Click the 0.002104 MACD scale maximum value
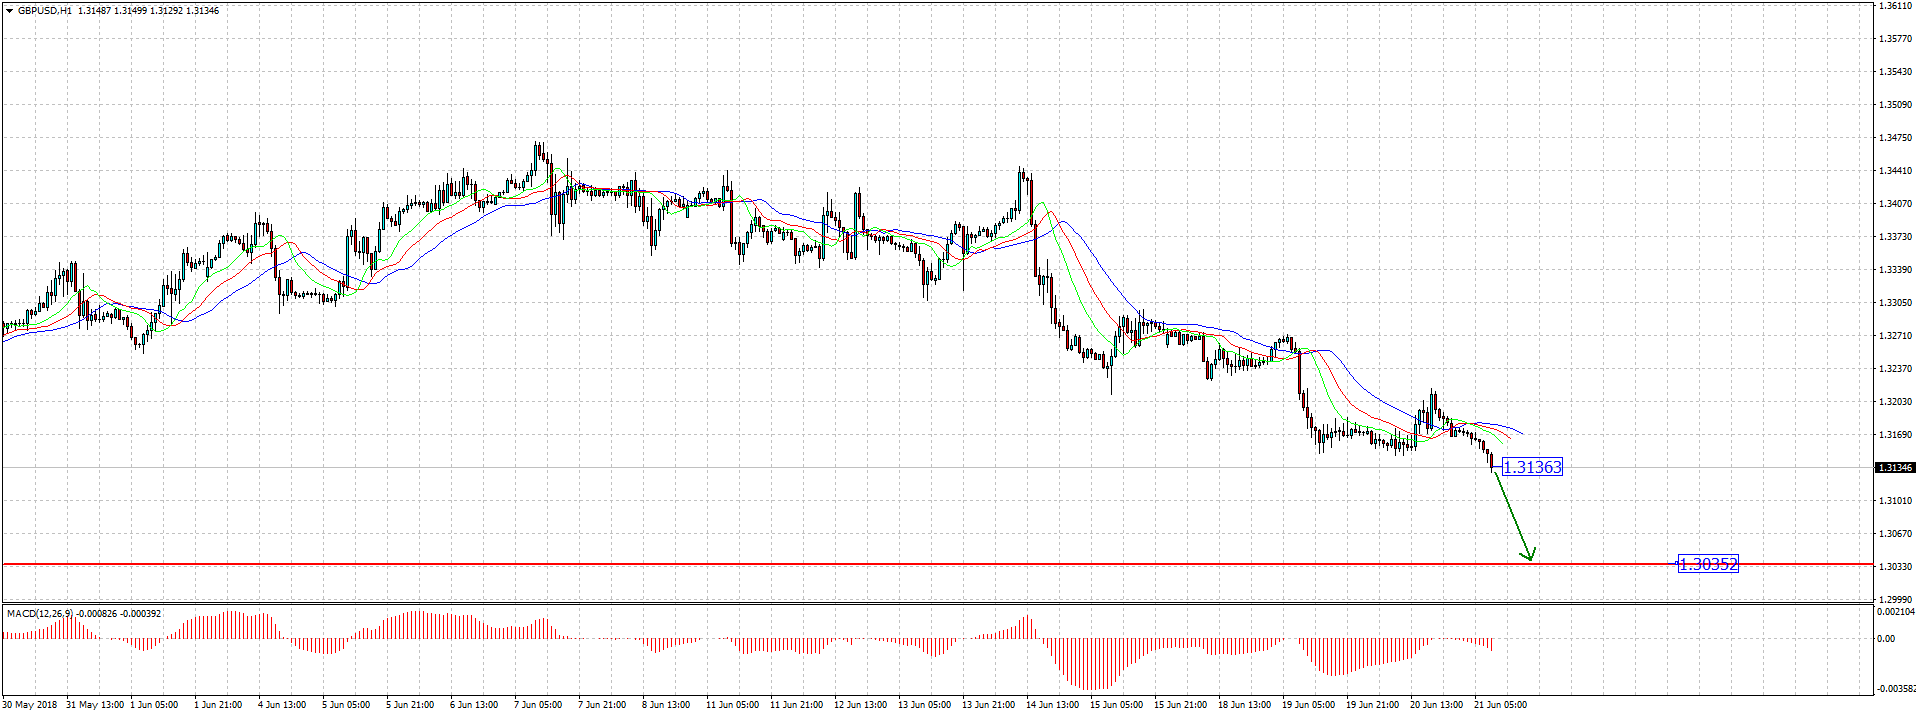Viewport: 1916px width, 716px height. [x=1895, y=611]
